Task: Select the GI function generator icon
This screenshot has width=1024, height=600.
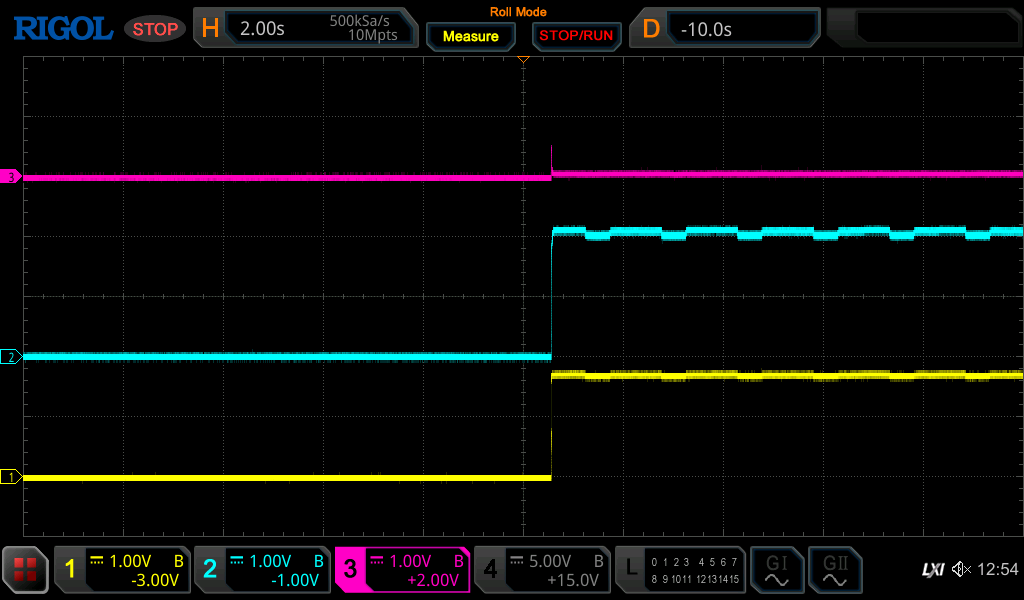Action: [776, 570]
